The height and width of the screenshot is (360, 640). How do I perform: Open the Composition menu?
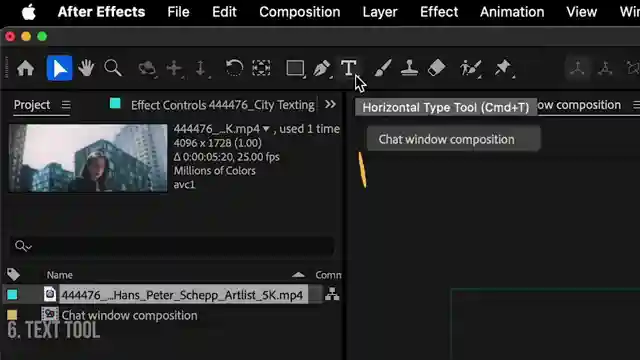coord(300,12)
